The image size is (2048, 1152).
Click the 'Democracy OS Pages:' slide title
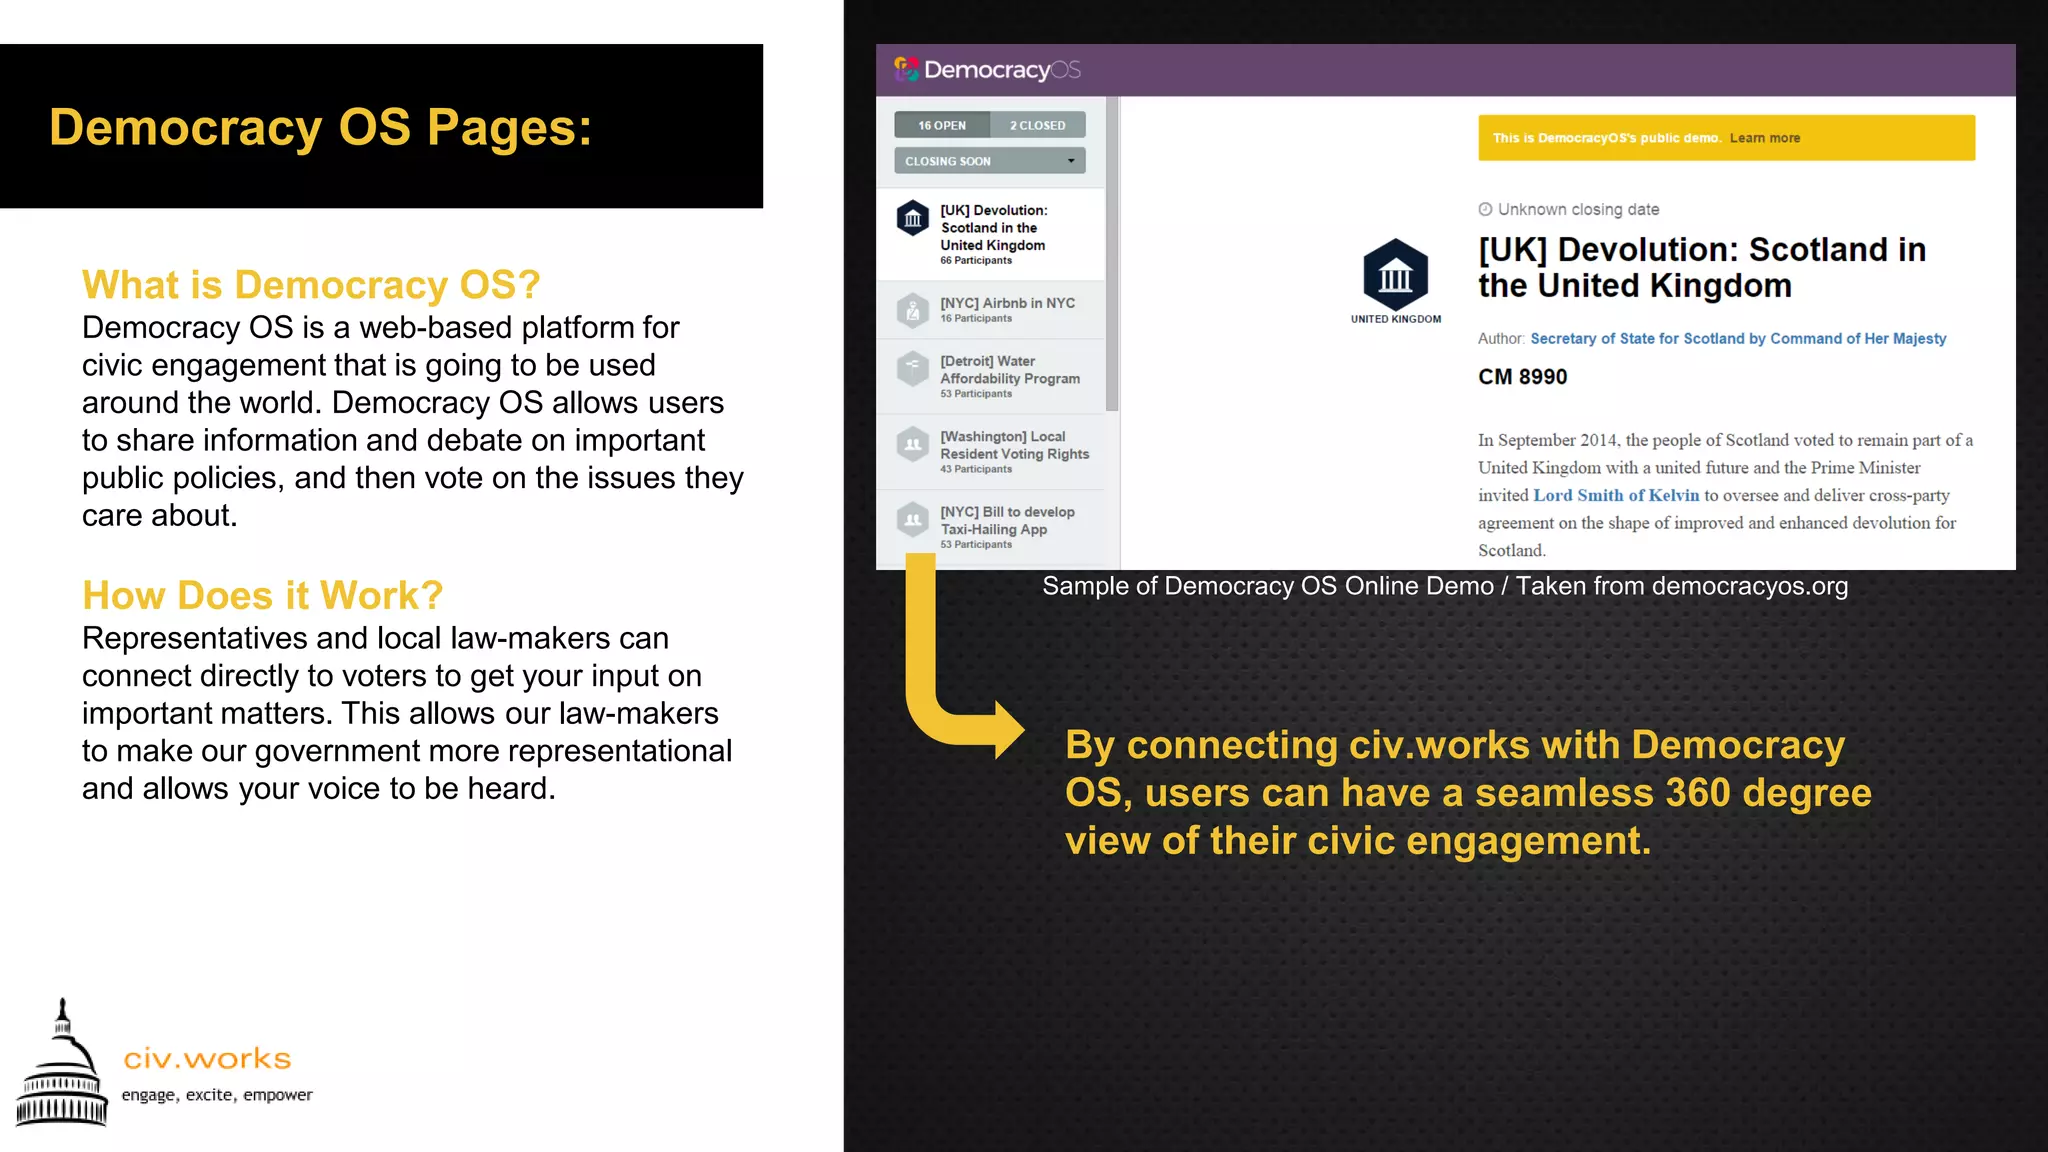320,128
